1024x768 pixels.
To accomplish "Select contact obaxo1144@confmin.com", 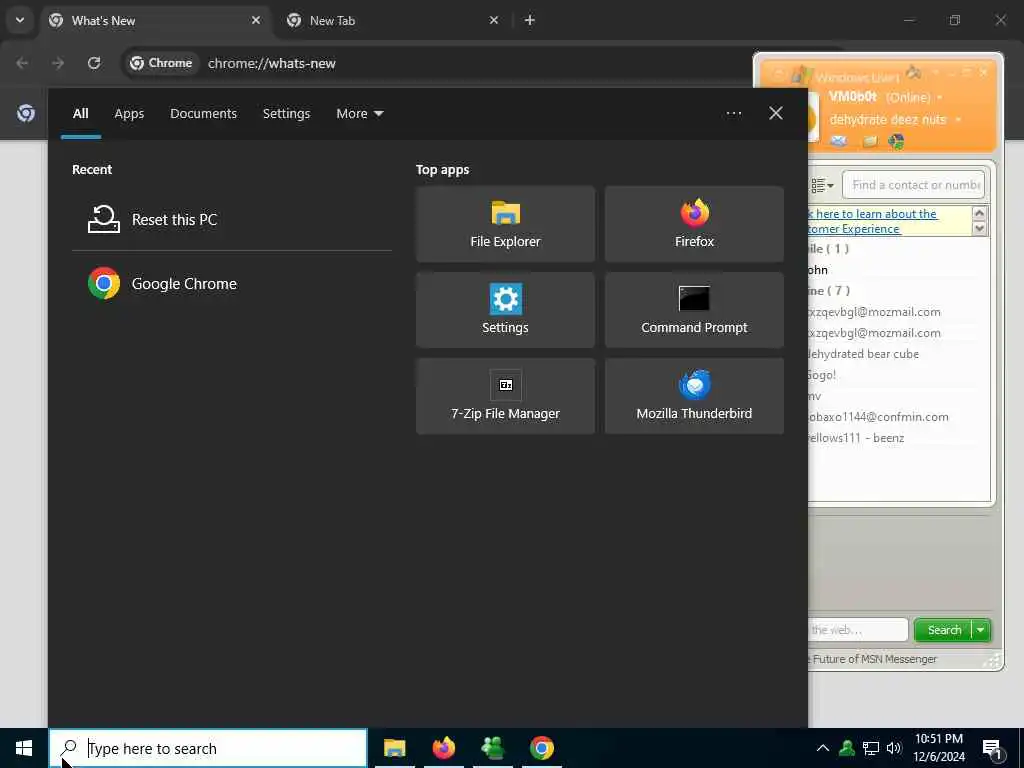I will pos(878,417).
